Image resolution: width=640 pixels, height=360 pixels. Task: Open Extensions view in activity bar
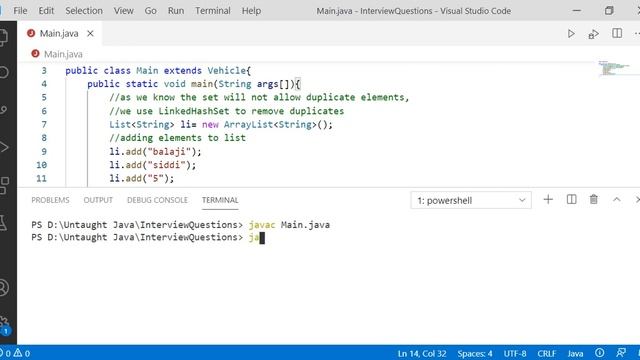pyautogui.click(x=4, y=185)
